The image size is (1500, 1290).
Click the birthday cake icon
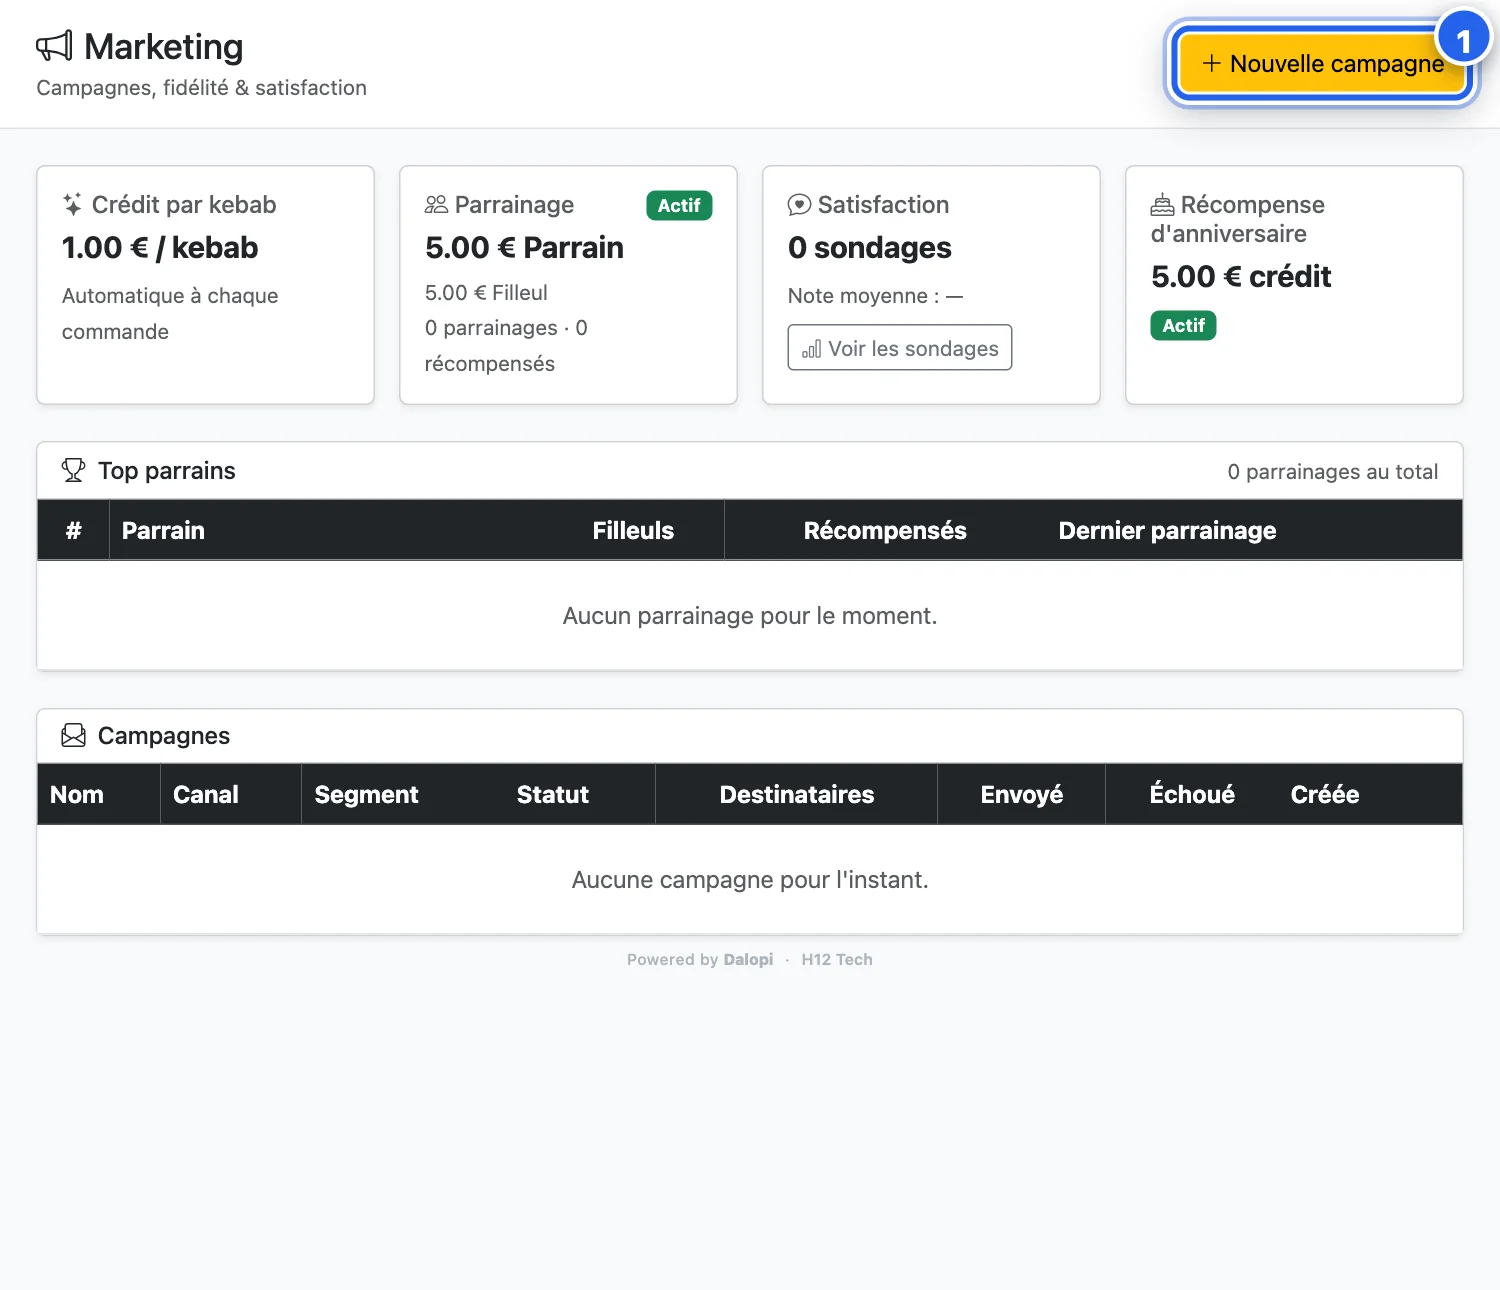coord(1162,205)
